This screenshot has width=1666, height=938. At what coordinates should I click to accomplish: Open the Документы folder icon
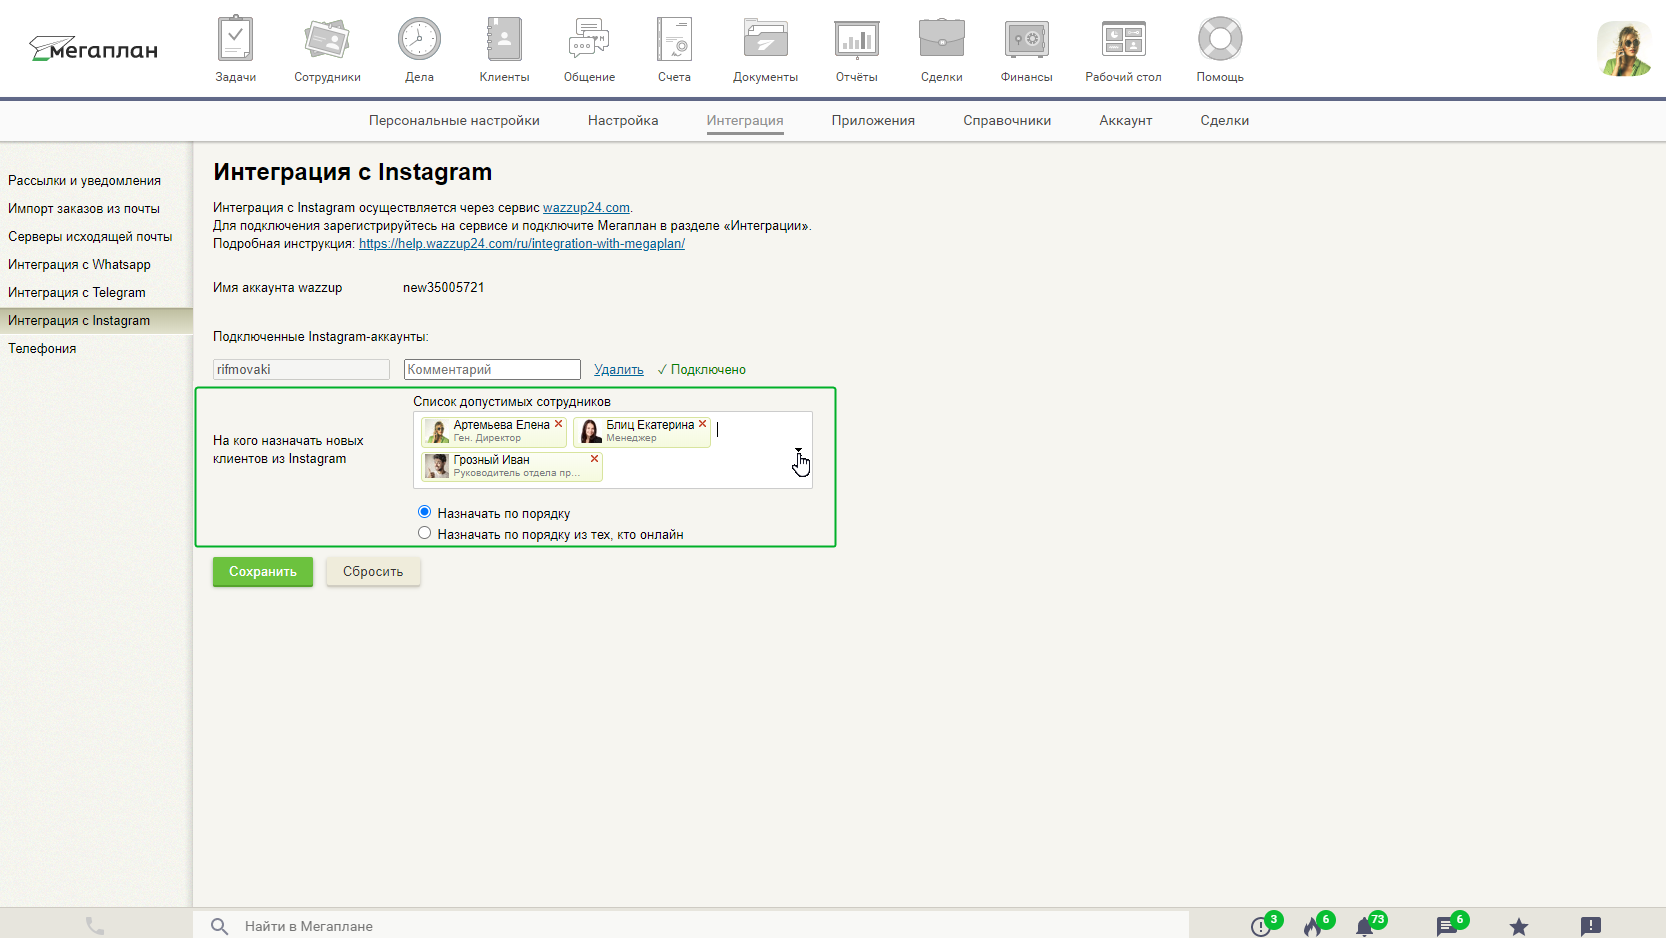pos(766,40)
